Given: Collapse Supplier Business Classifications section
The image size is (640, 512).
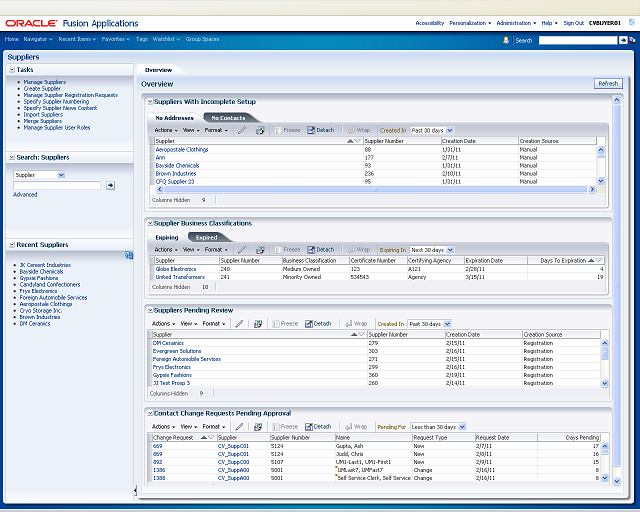Looking at the screenshot, I should pos(150,223).
